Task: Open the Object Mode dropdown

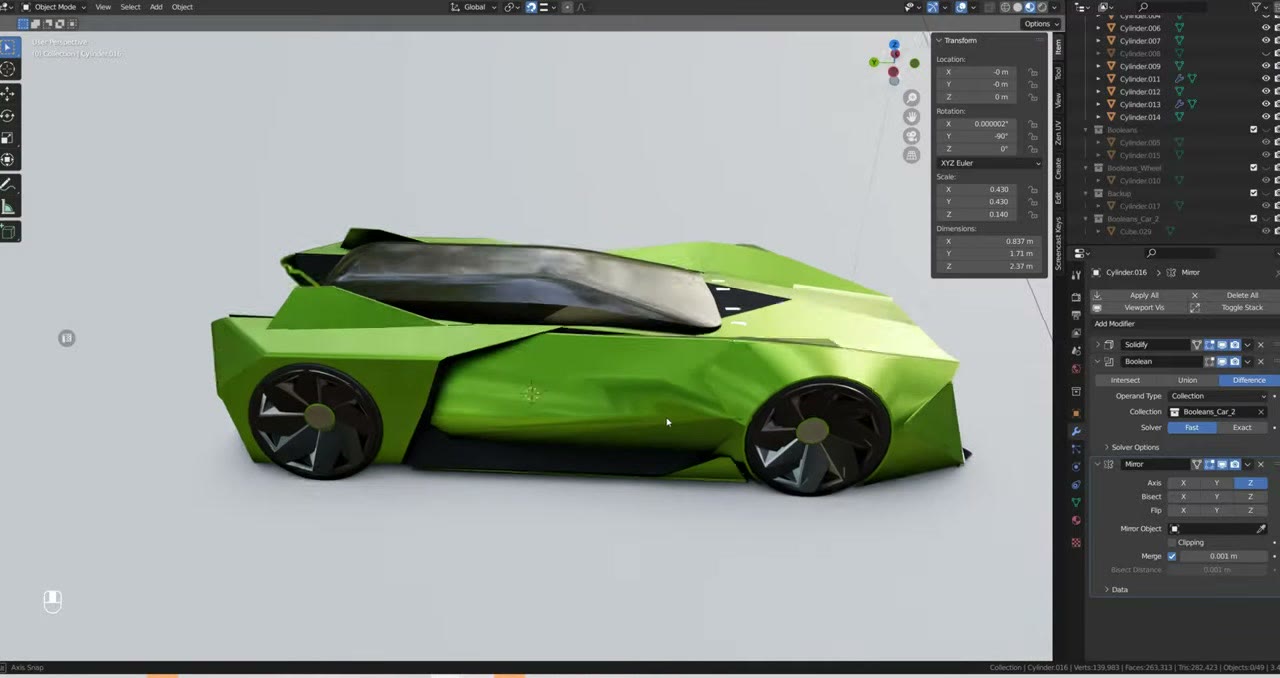Action: [x=52, y=7]
